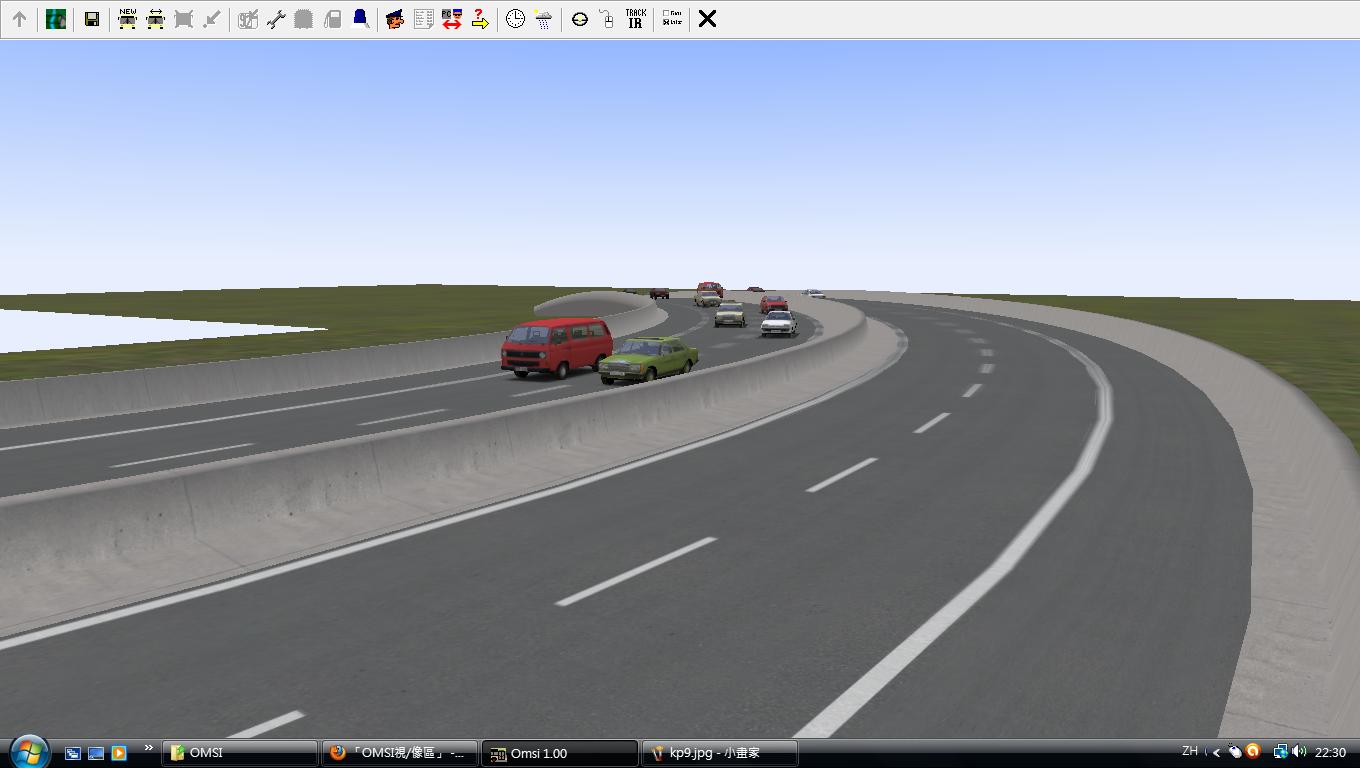Click the blue bell icon
The image size is (1360, 768).
pos(360,19)
